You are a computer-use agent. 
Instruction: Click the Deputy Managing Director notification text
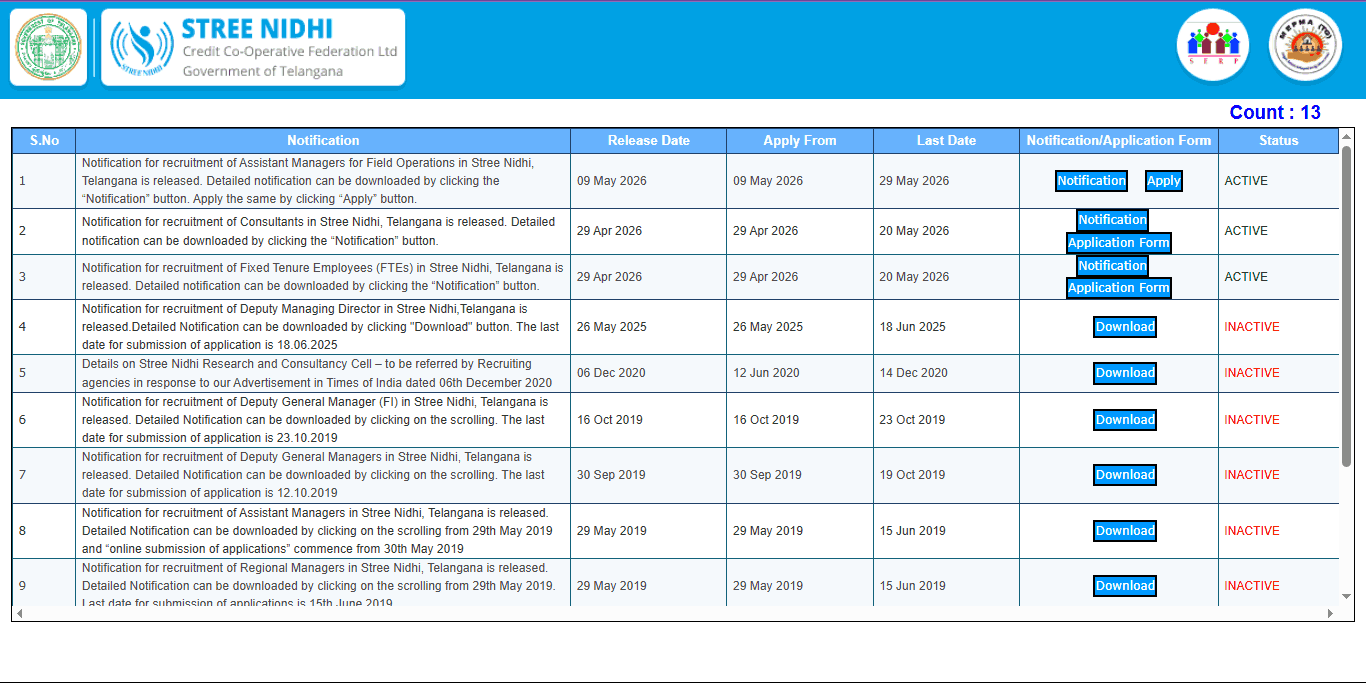pos(321,327)
